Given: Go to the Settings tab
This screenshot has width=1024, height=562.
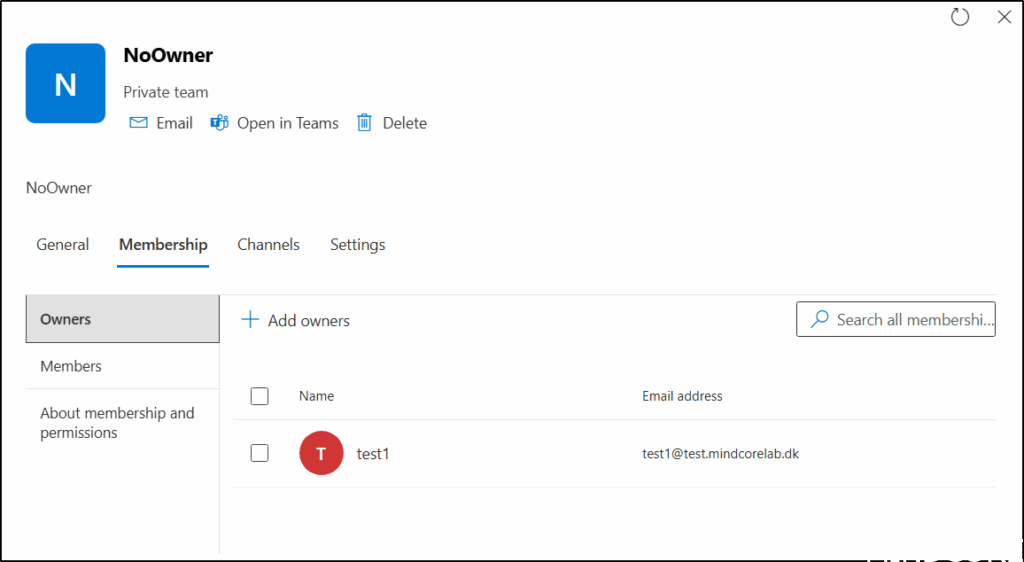Looking at the screenshot, I should (x=357, y=245).
